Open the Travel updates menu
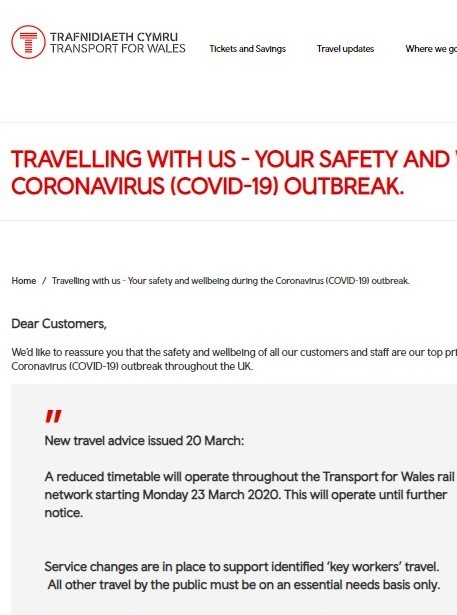 [x=345, y=49]
